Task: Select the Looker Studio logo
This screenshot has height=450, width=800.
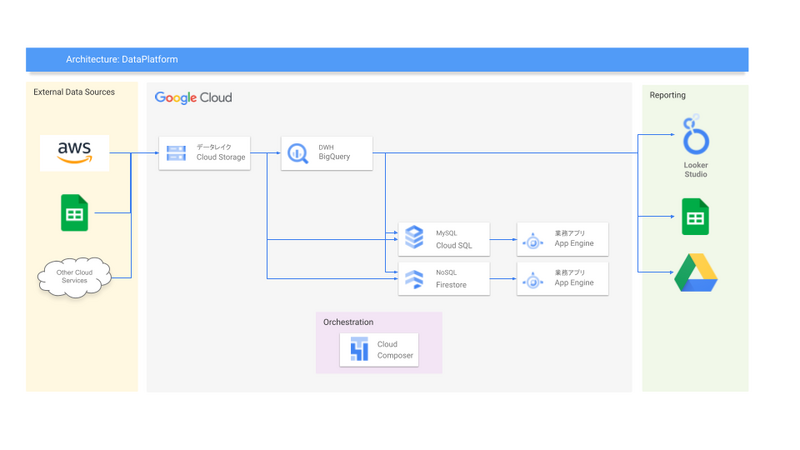Action: (695, 135)
